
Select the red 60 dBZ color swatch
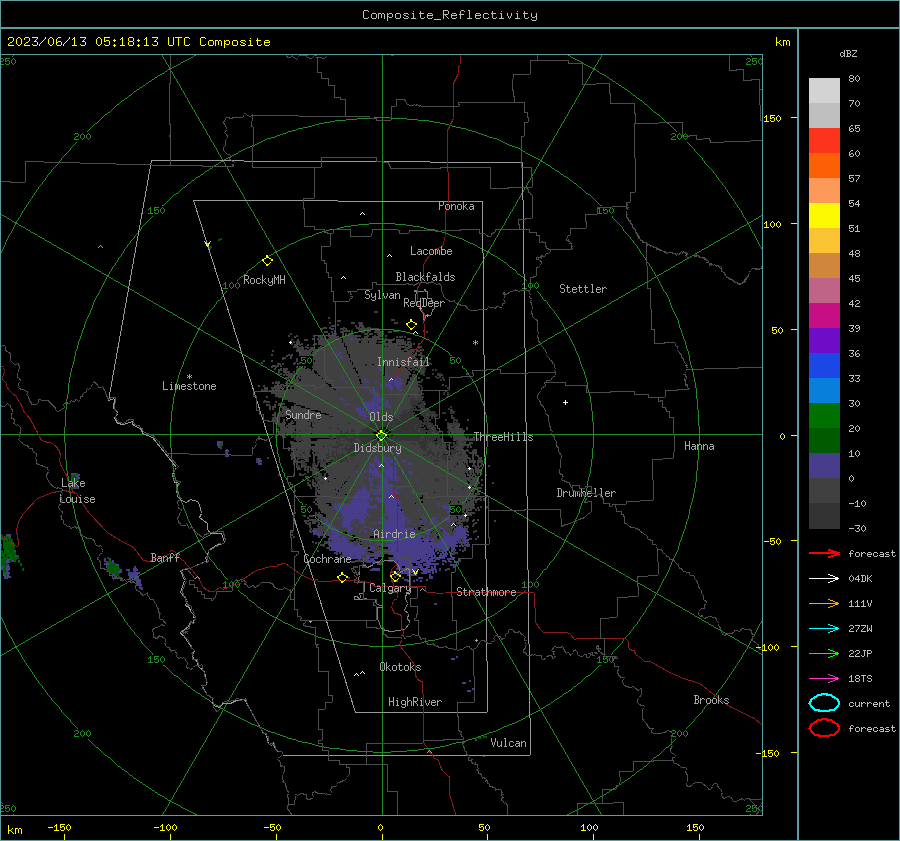824,140
